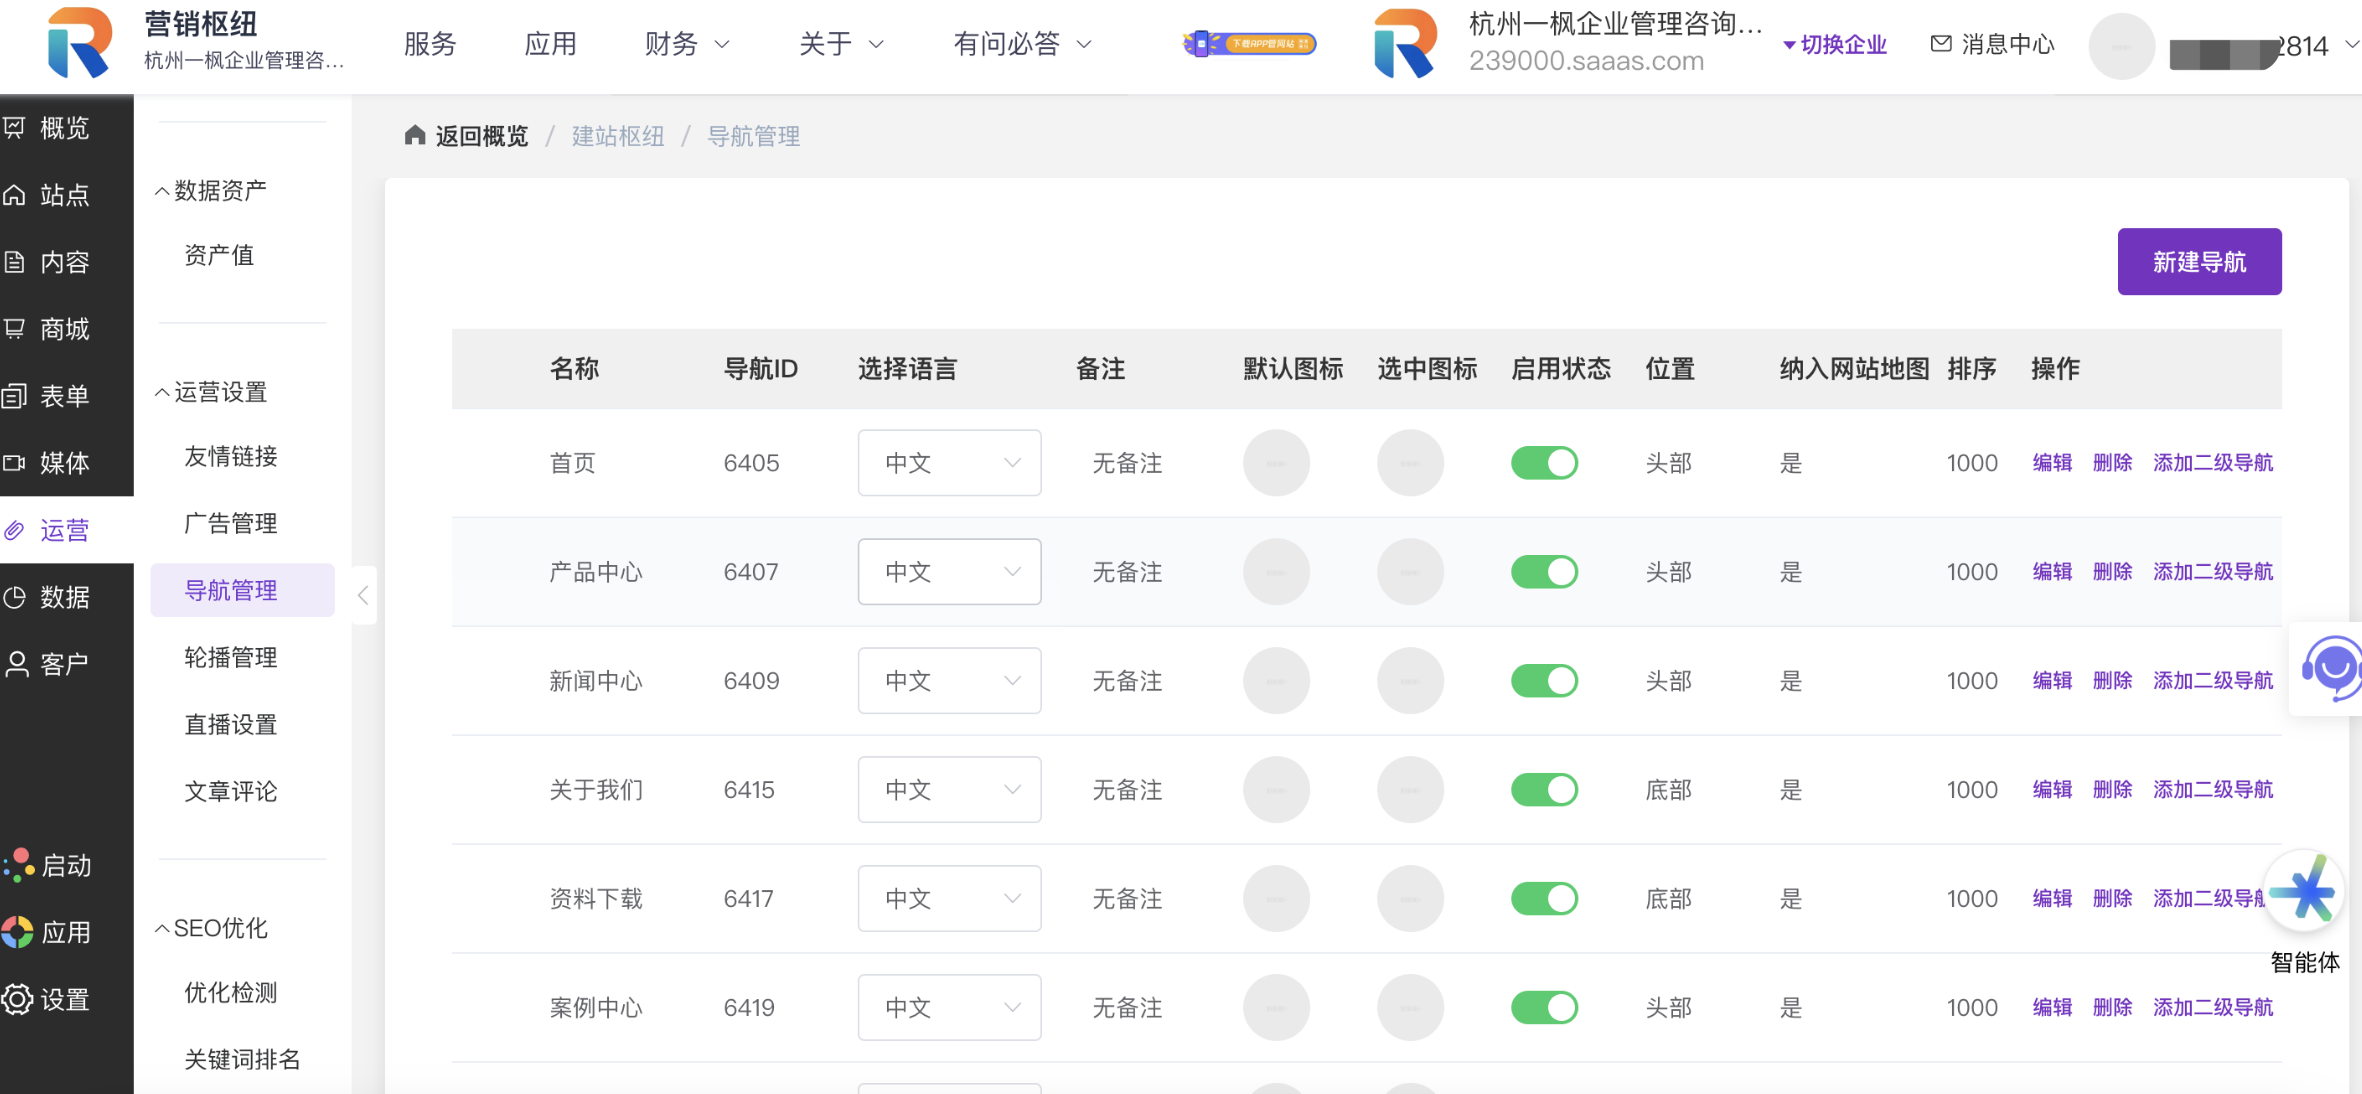The width and height of the screenshot is (2362, 1094).
Task: Click default icon placeholder for 案例中心
Action: click(x=1276, y=1008)
